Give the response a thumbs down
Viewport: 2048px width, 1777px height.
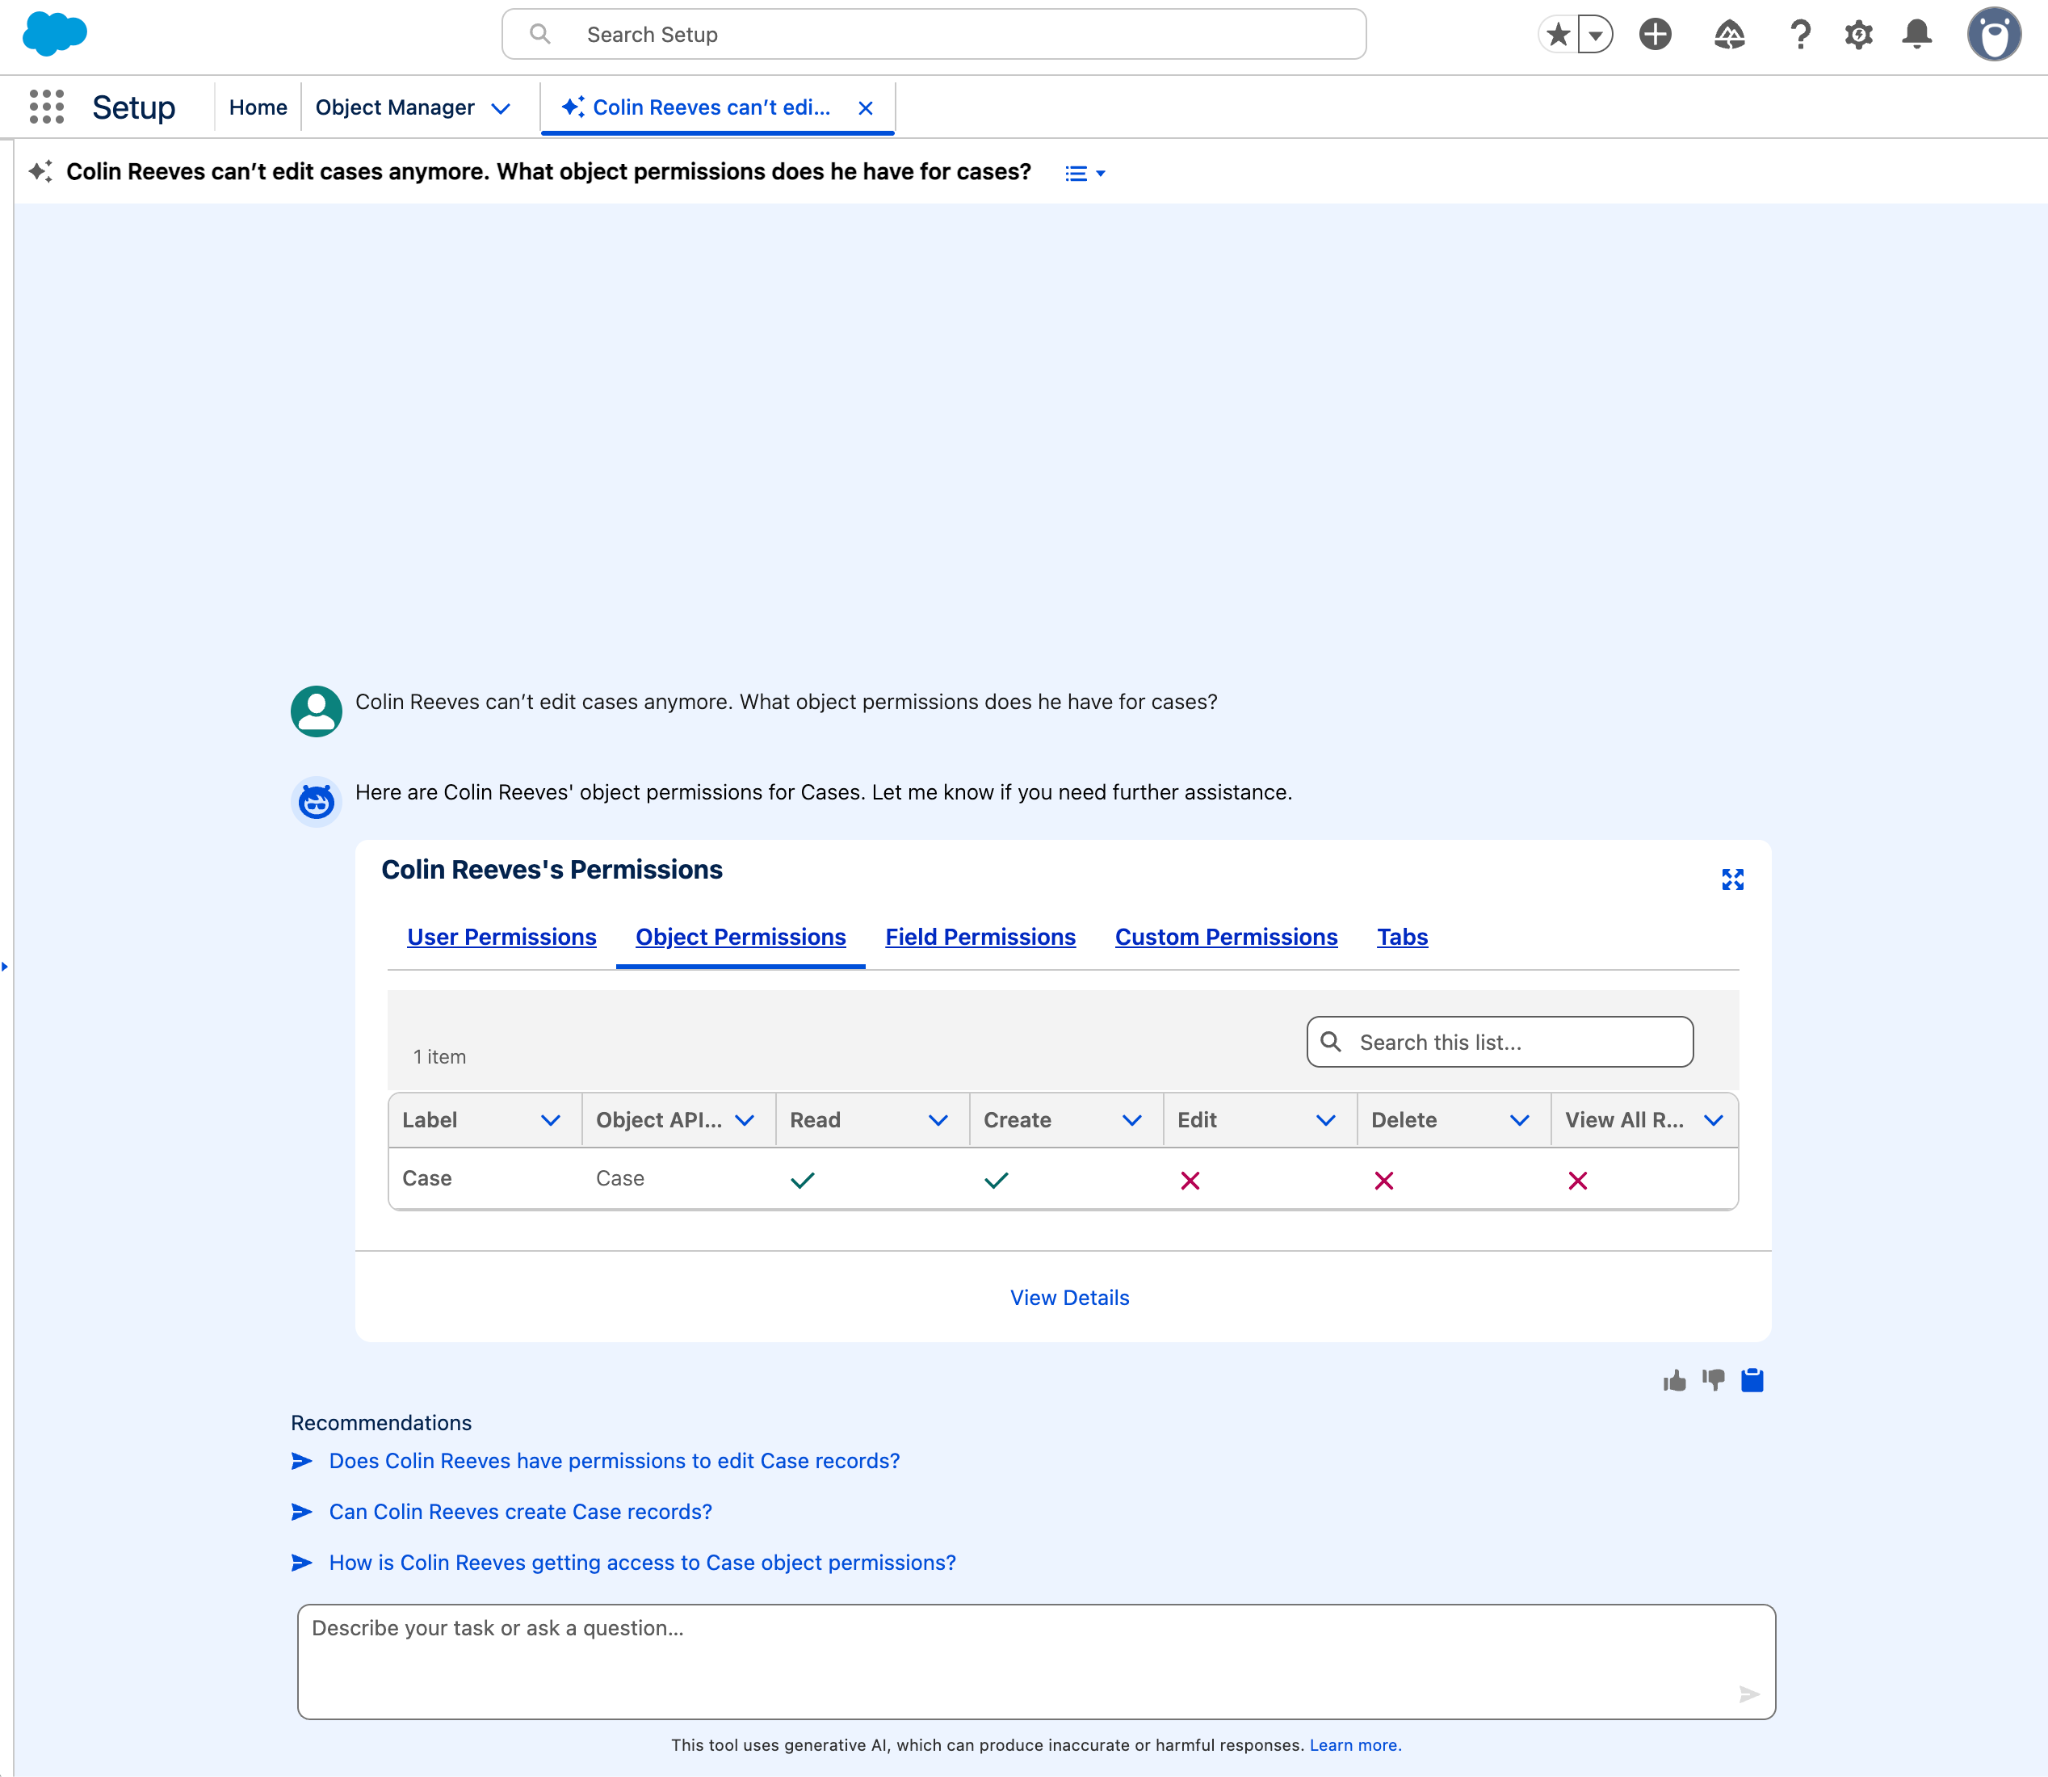(x=1714, y=1381)
